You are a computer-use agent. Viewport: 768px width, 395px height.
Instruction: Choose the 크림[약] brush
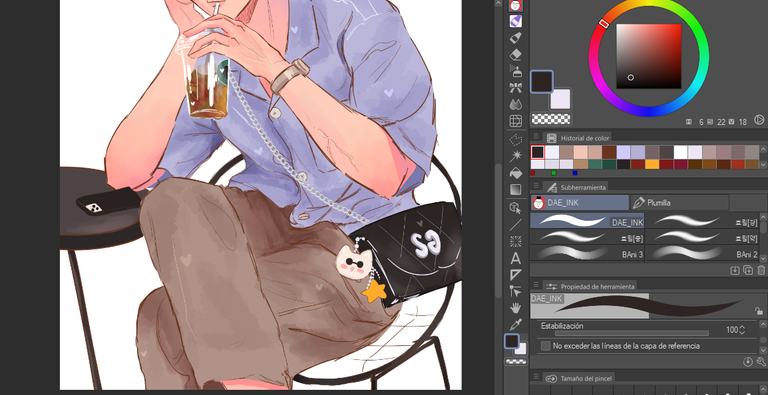(x=702, y=237)
